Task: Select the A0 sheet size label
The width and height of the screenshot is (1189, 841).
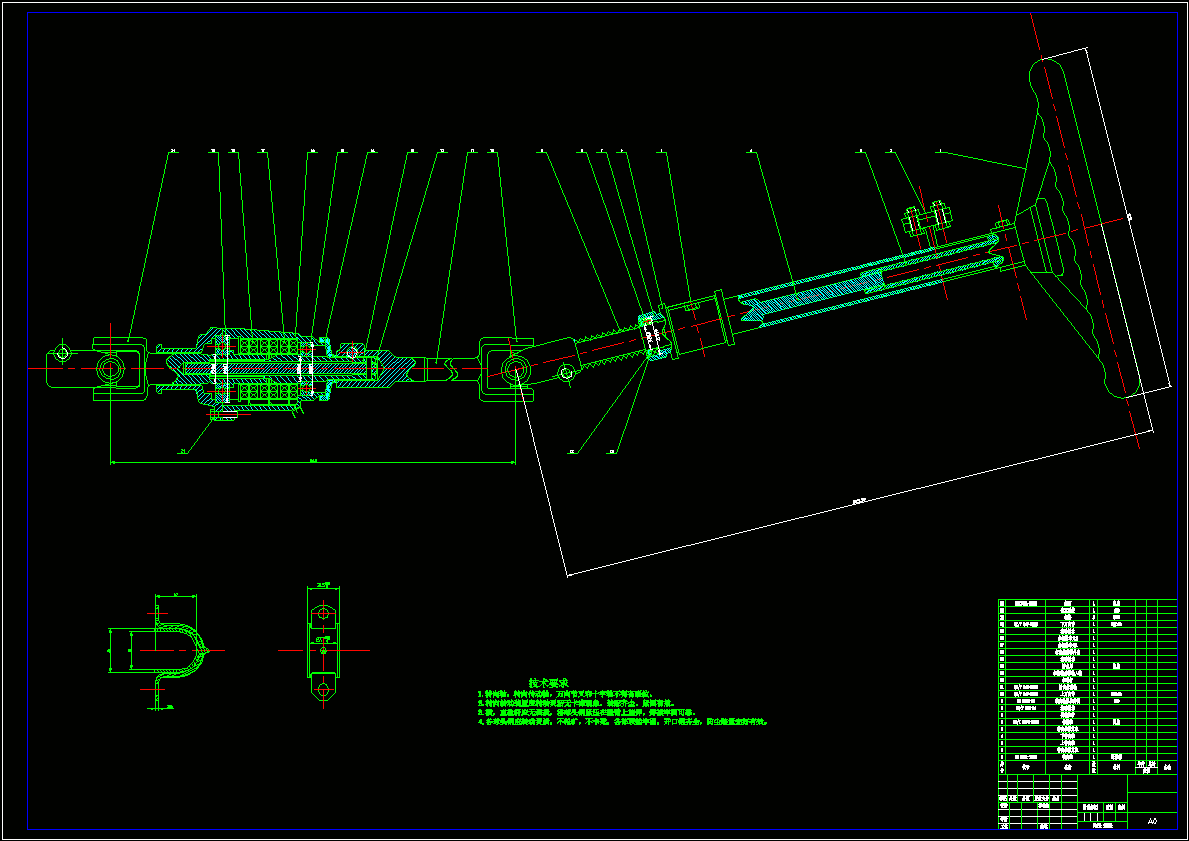Action: tap(1153, 821)
